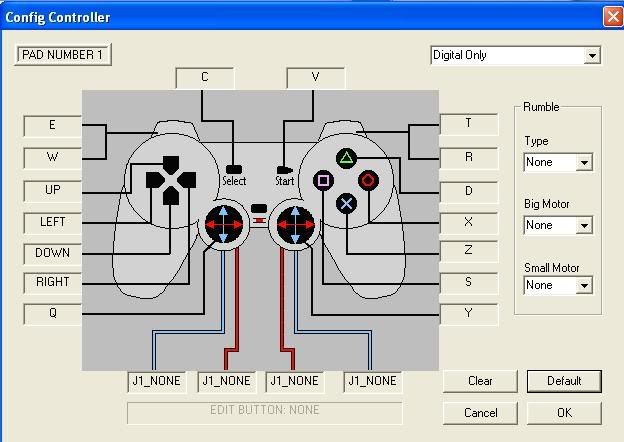
Task: Click the blue Cross button on the controller
Action: click(346, 204)
